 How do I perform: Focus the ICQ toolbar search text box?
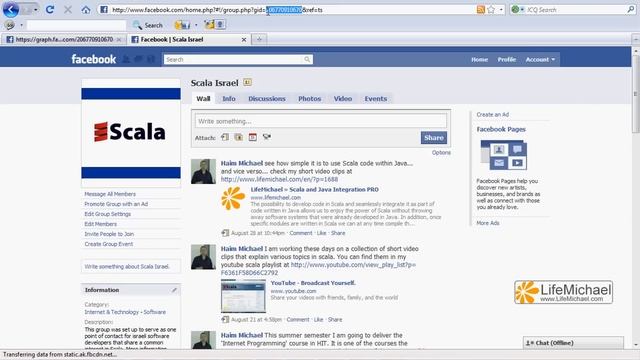click(x=76, y=25)
